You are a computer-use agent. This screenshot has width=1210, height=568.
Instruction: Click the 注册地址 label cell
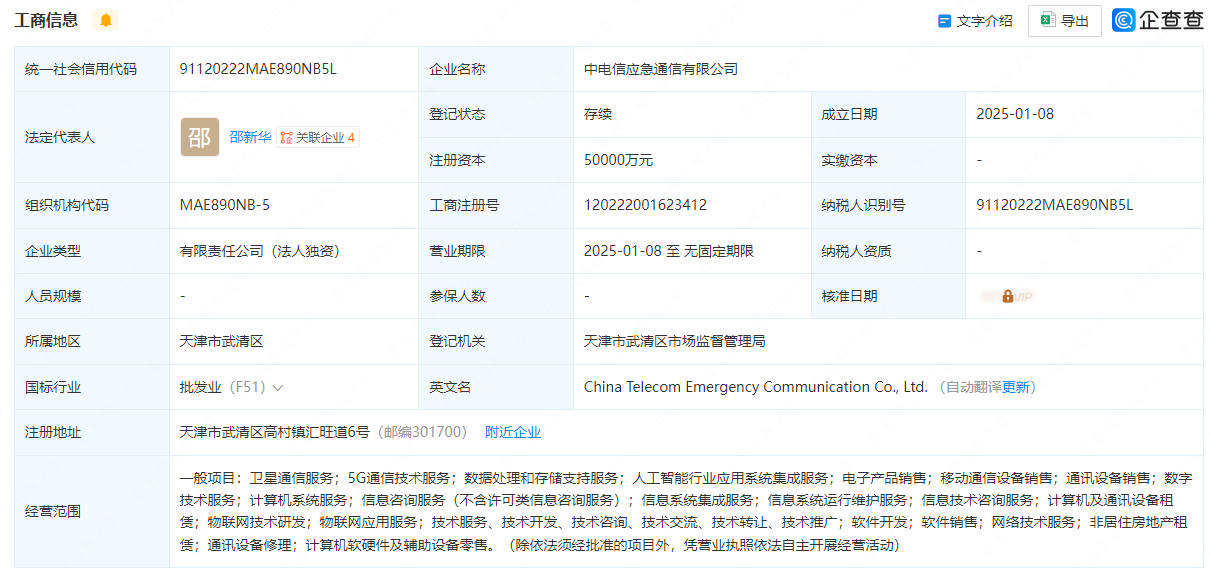tap(92, 432)
